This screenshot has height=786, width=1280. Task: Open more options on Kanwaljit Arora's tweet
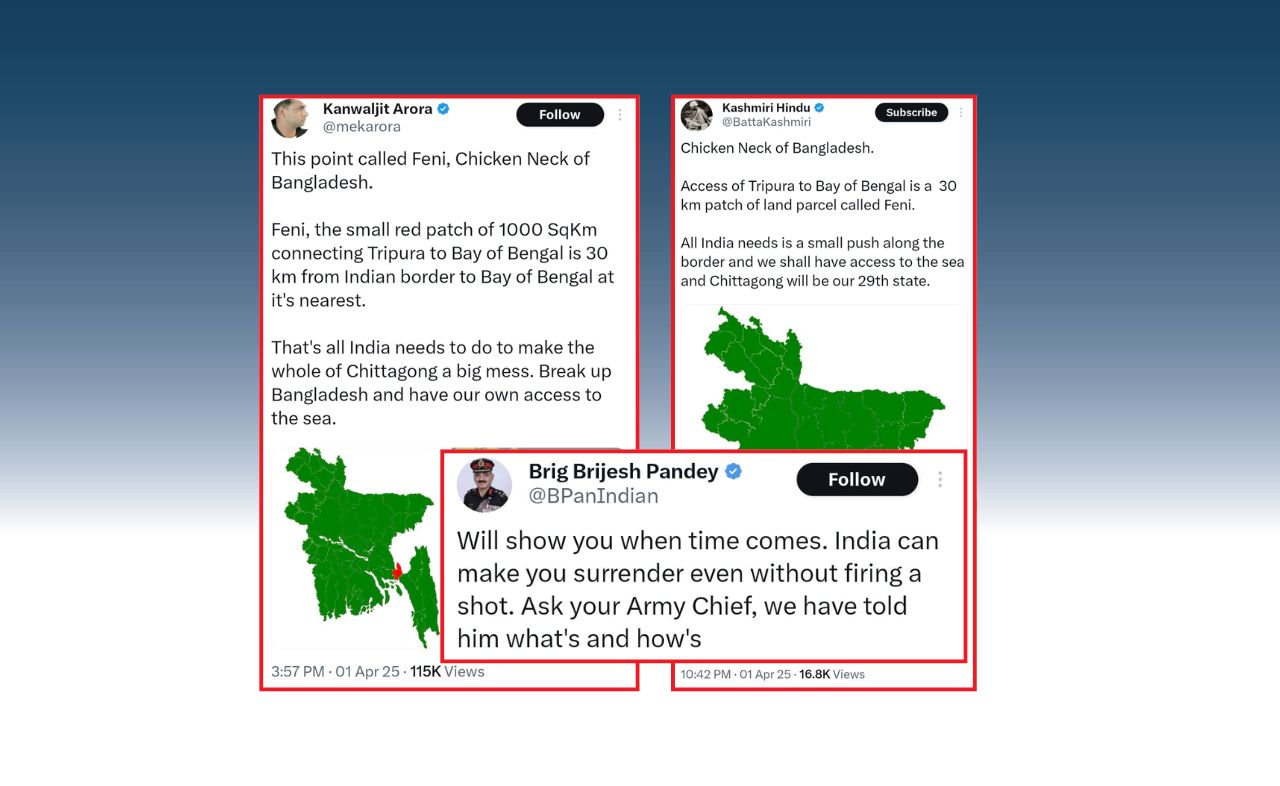pyautogui.click(x=620, y=115)
